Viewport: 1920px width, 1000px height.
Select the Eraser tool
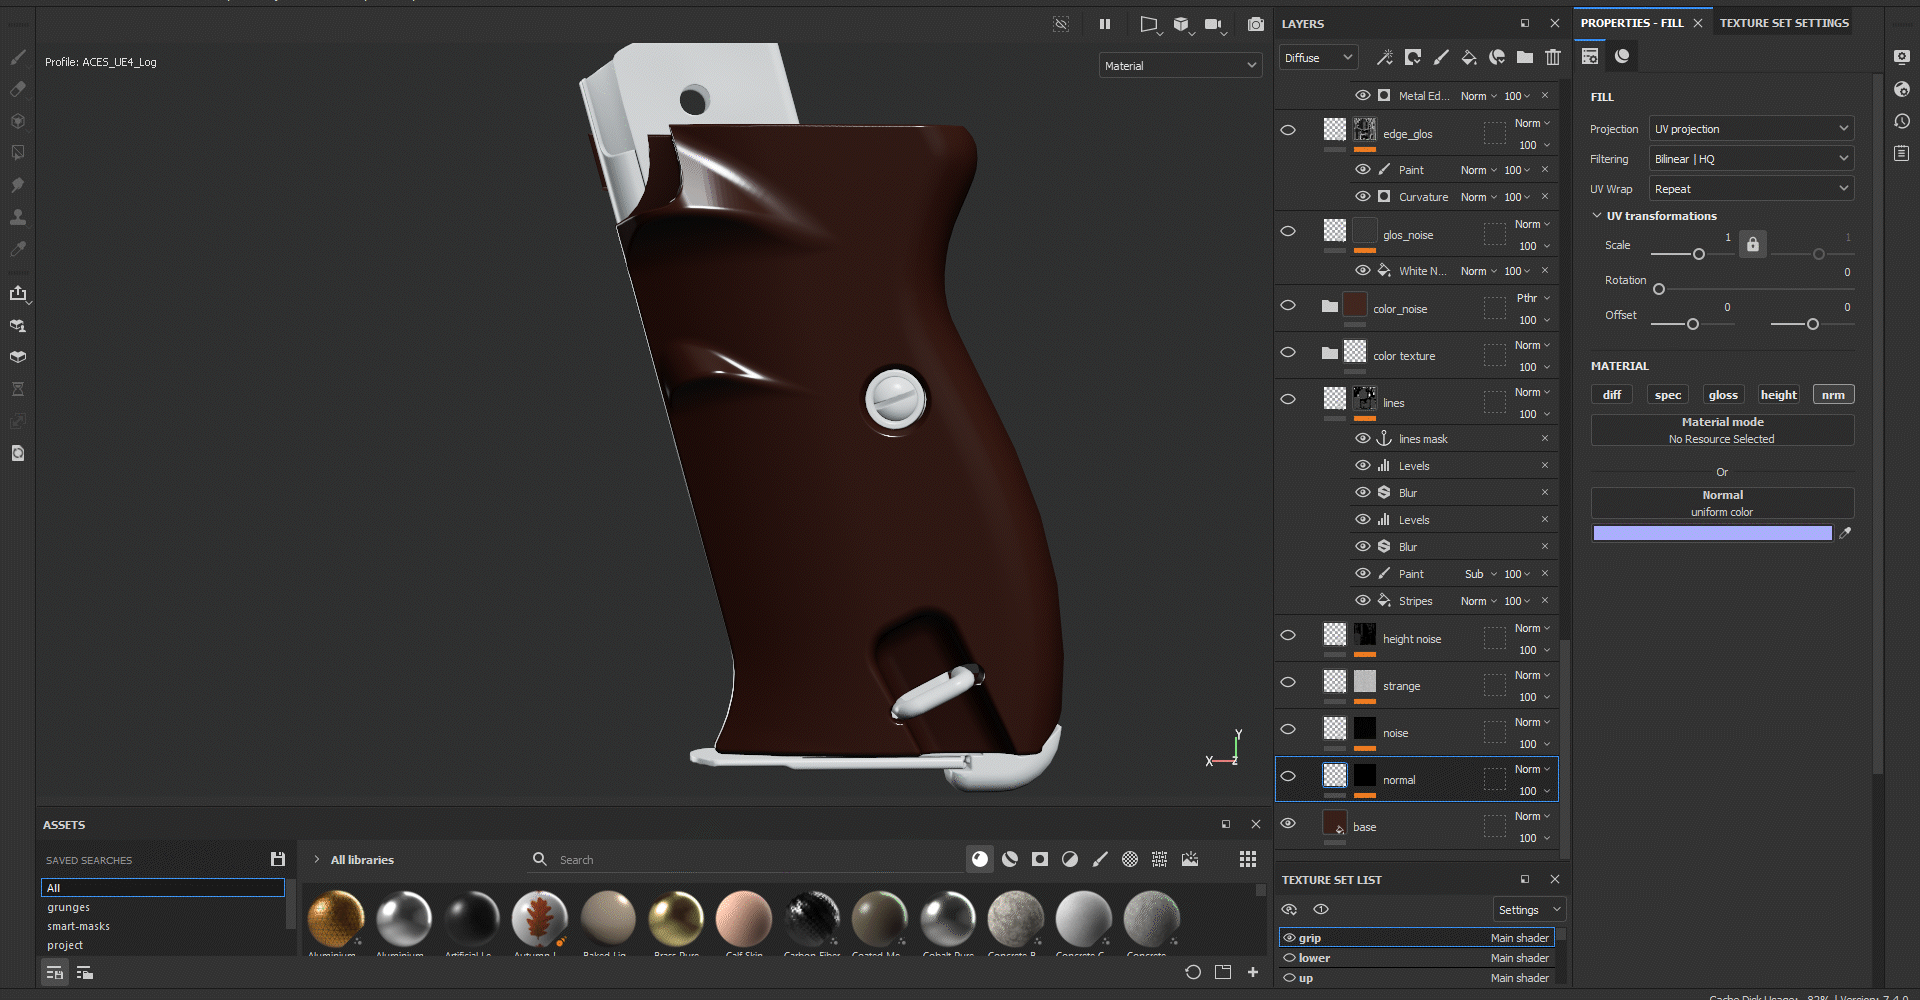(18, 89)
